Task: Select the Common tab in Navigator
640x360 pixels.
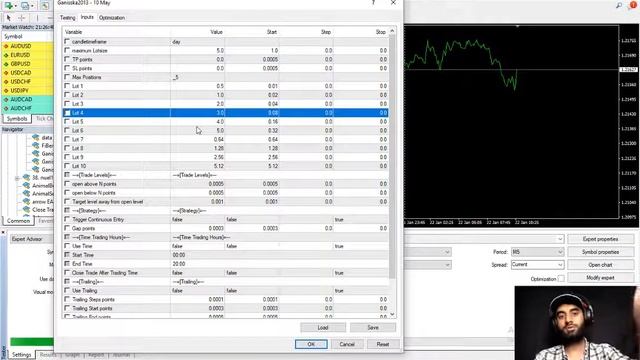Action: pyautogui.click(x=18, y=221)
